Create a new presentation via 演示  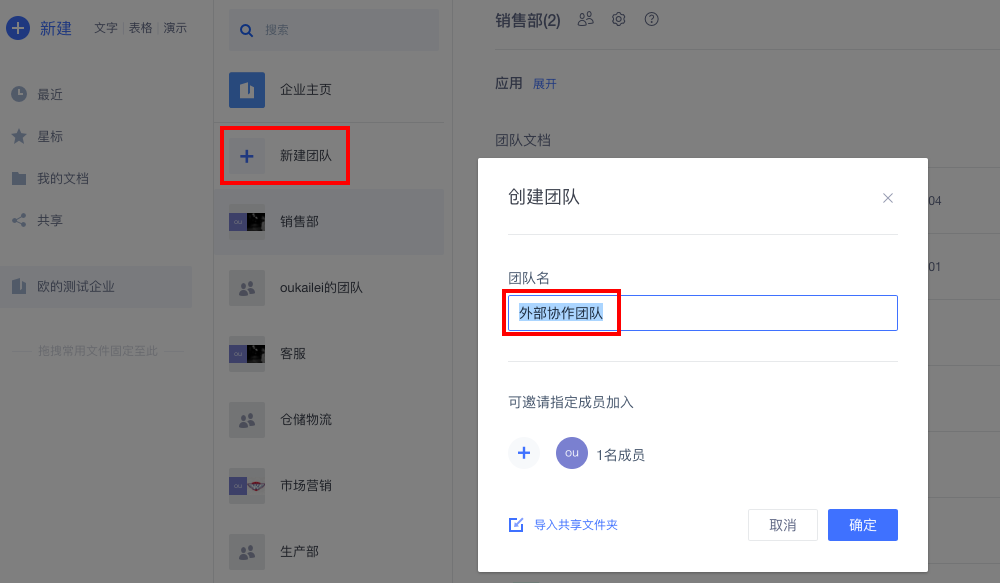click(175, 28)
